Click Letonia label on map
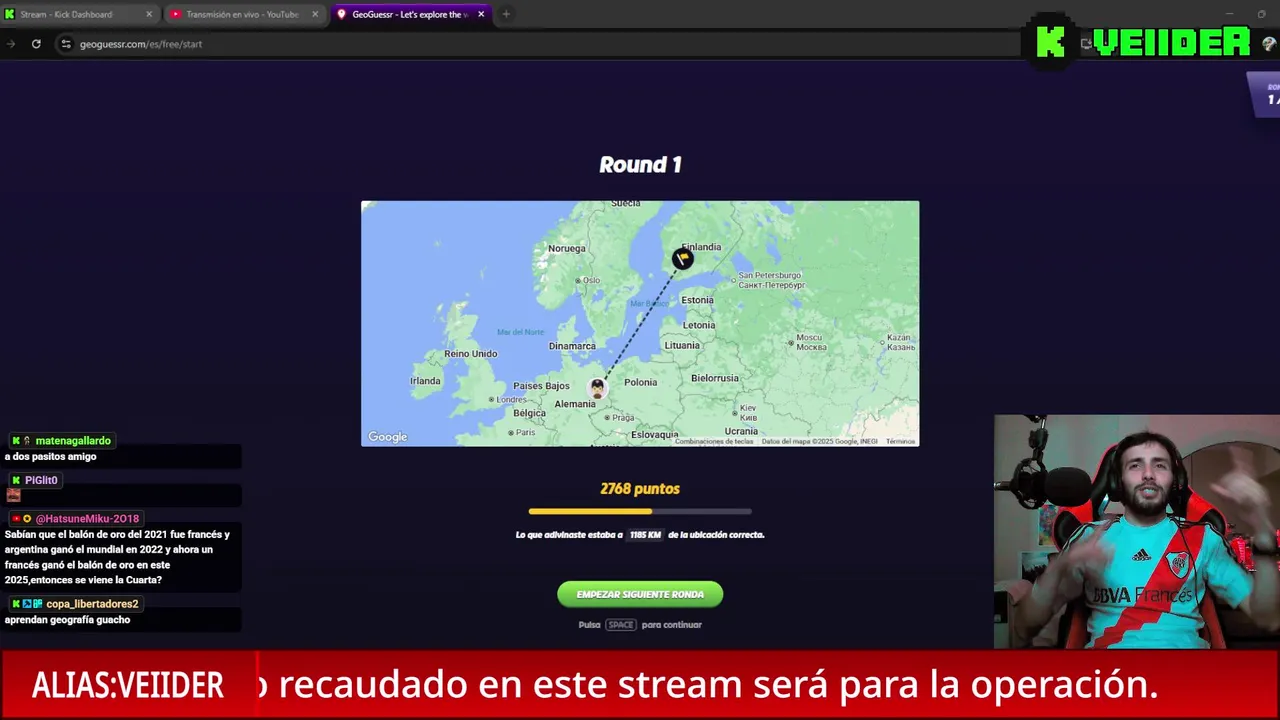 (699, 325)
